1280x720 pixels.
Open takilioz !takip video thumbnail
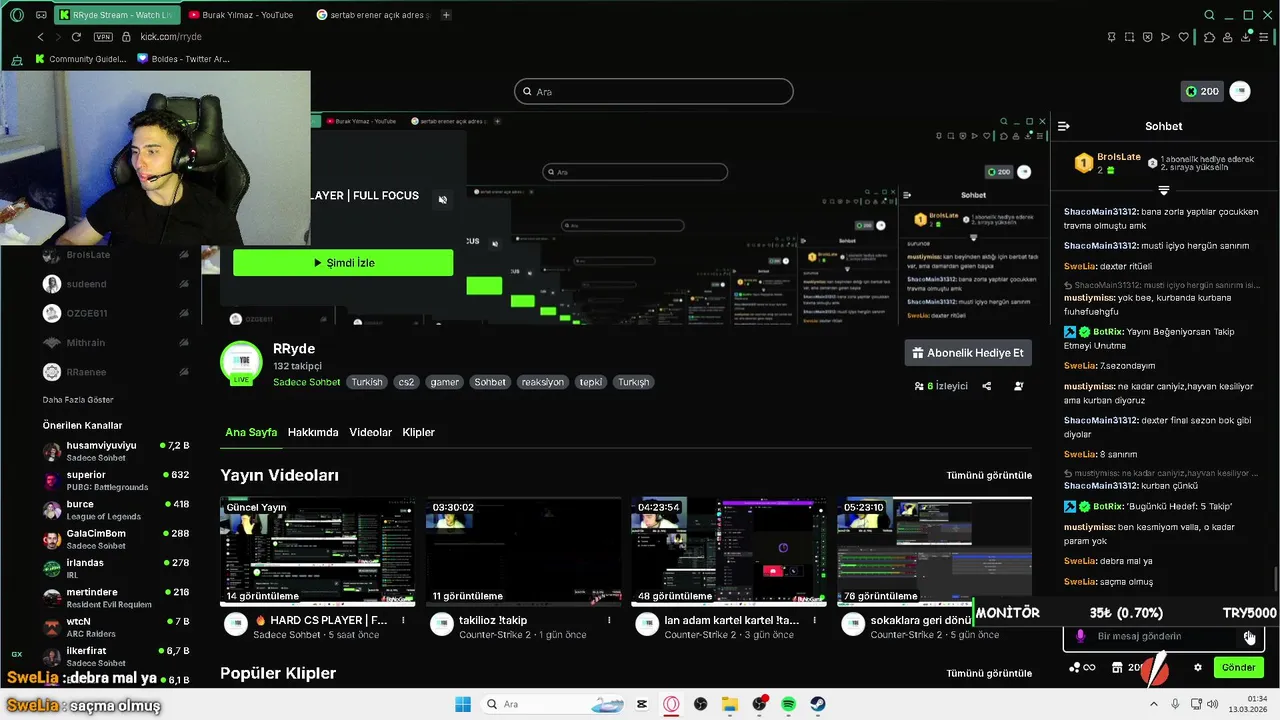(524, 551)
